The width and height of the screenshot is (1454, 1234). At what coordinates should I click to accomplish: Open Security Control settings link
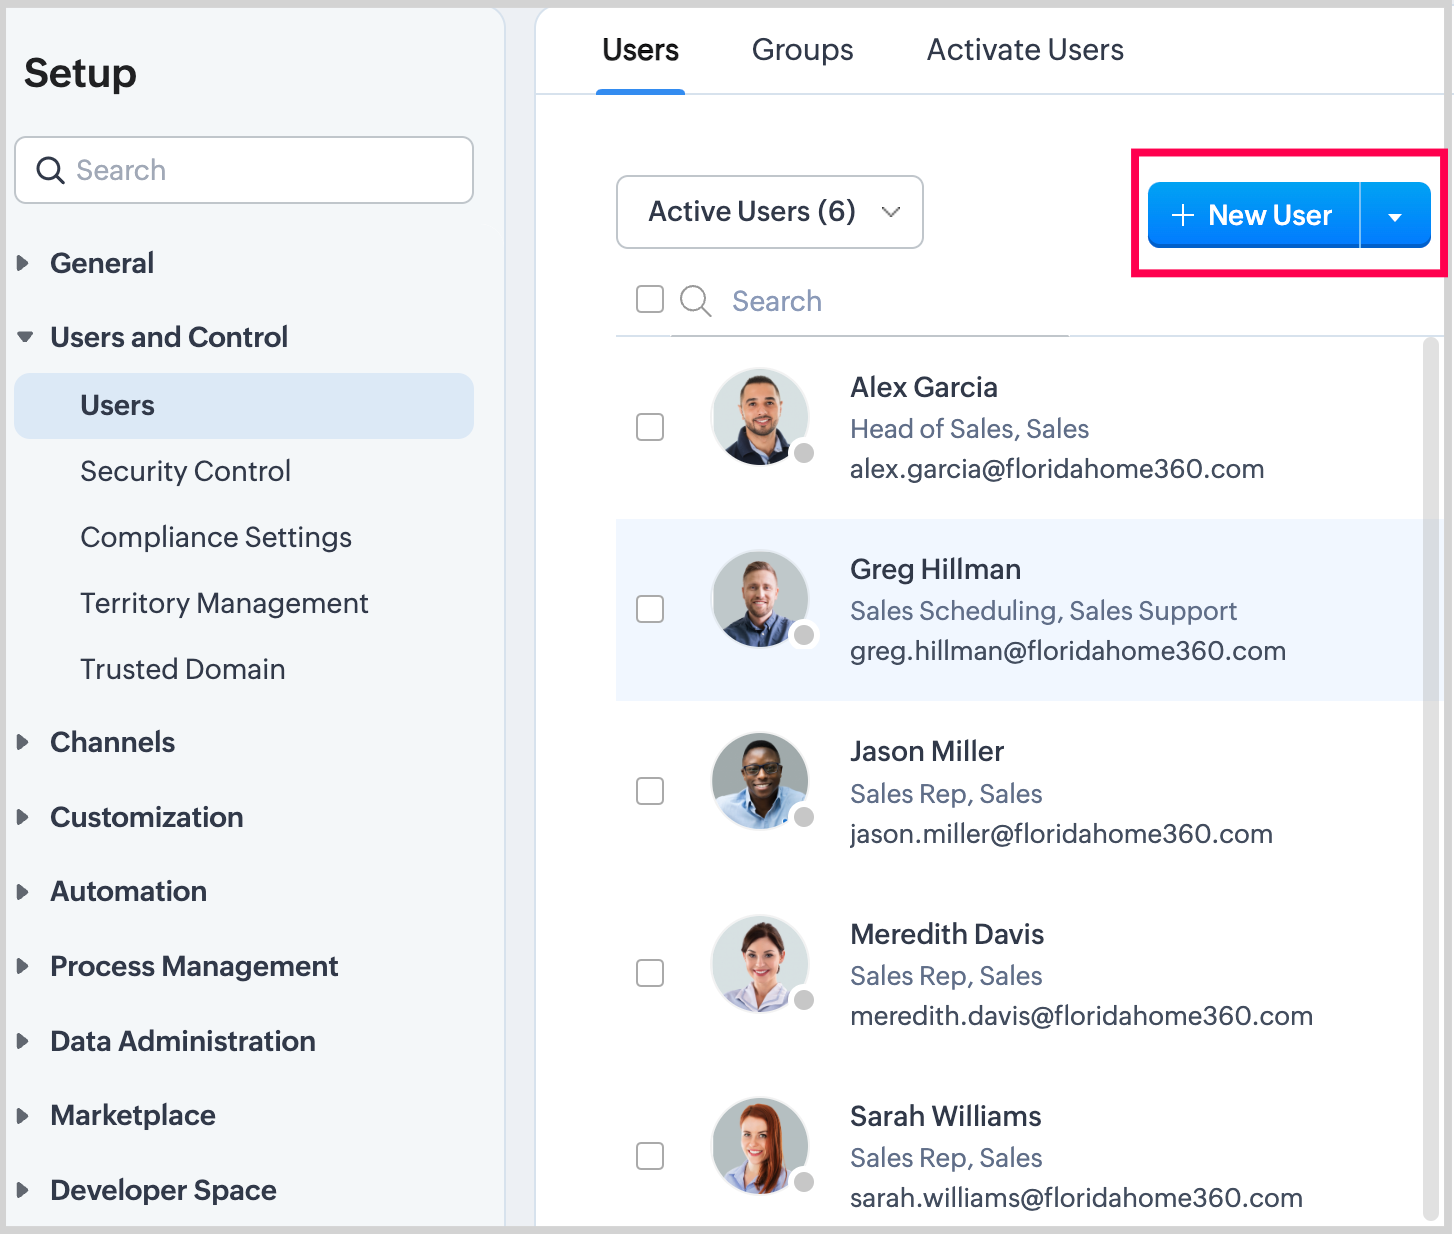pos(185,471)
